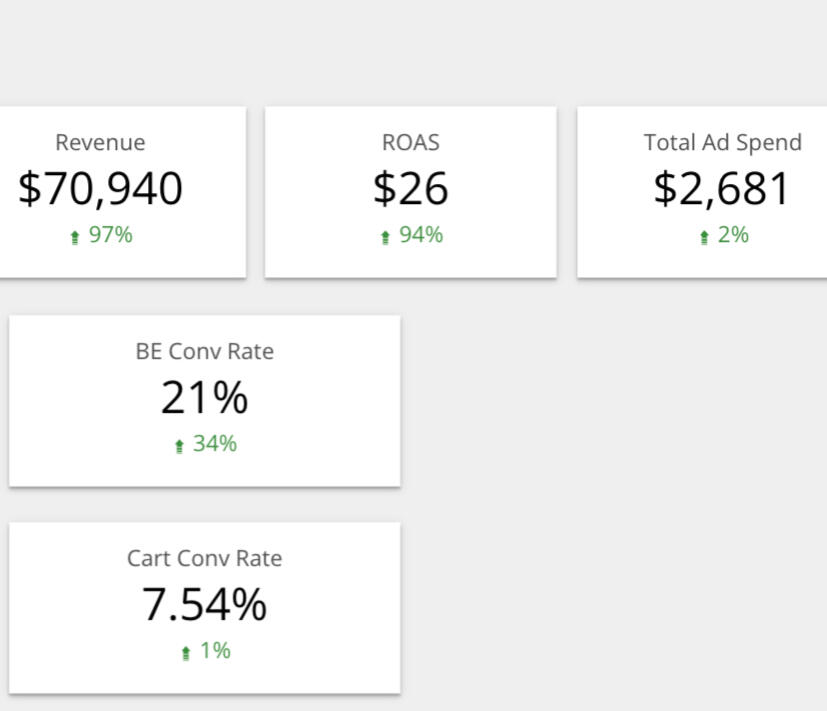Image resolution: width=827 pixels, height=711 pixels.
Task: Click the $2,681 ad spend value
Action: (x=722, y=189)
